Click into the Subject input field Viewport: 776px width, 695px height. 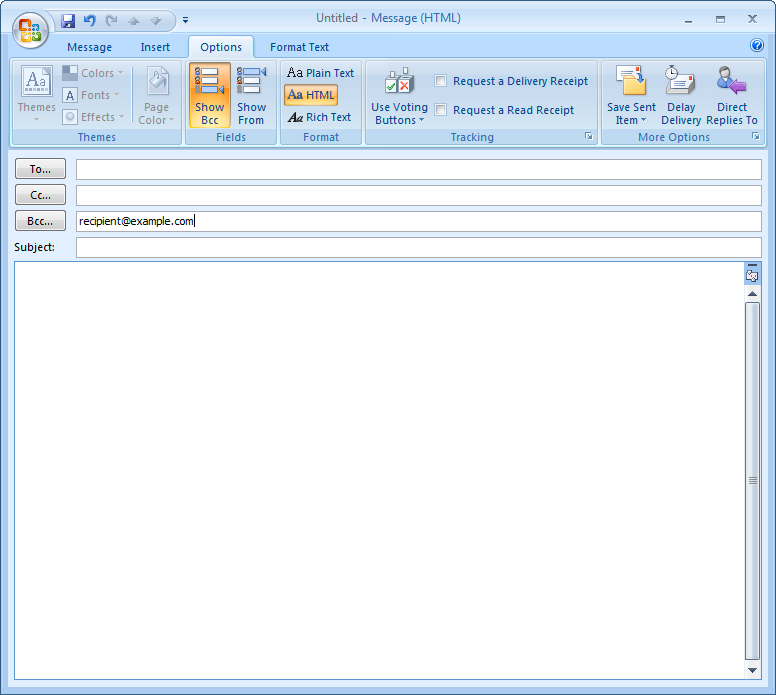click(x=418, y=247)
